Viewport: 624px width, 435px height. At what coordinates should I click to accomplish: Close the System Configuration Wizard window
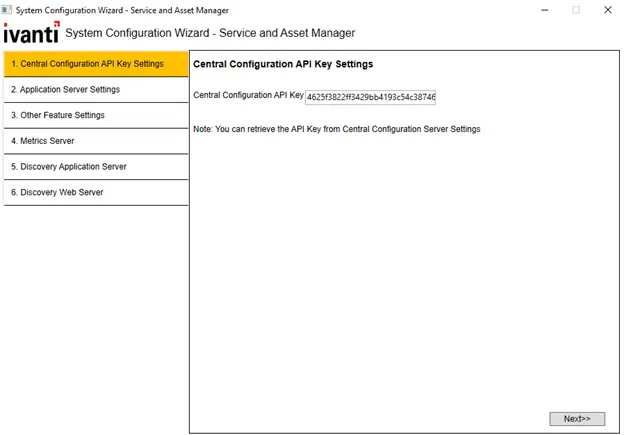pos(608,10)
